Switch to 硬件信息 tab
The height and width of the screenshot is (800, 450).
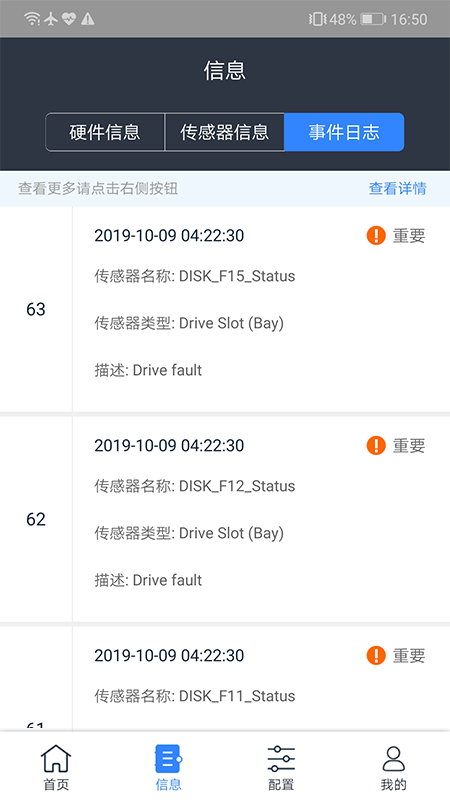(105, 132)
